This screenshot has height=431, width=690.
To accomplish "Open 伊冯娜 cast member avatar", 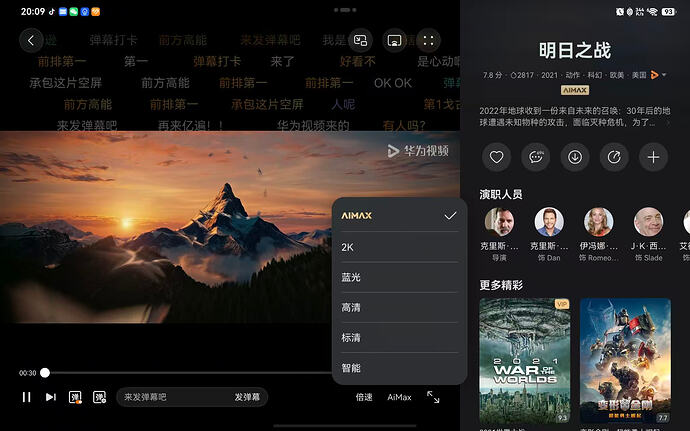I will (598, 222).
